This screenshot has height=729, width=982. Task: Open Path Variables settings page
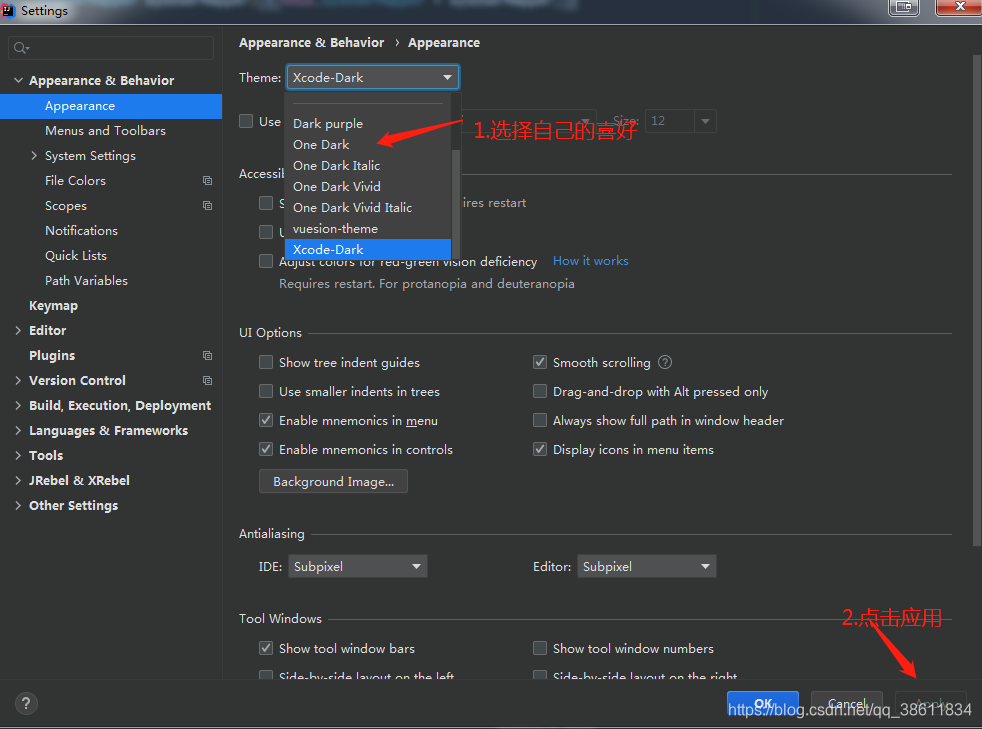click(x=86, y=281)
